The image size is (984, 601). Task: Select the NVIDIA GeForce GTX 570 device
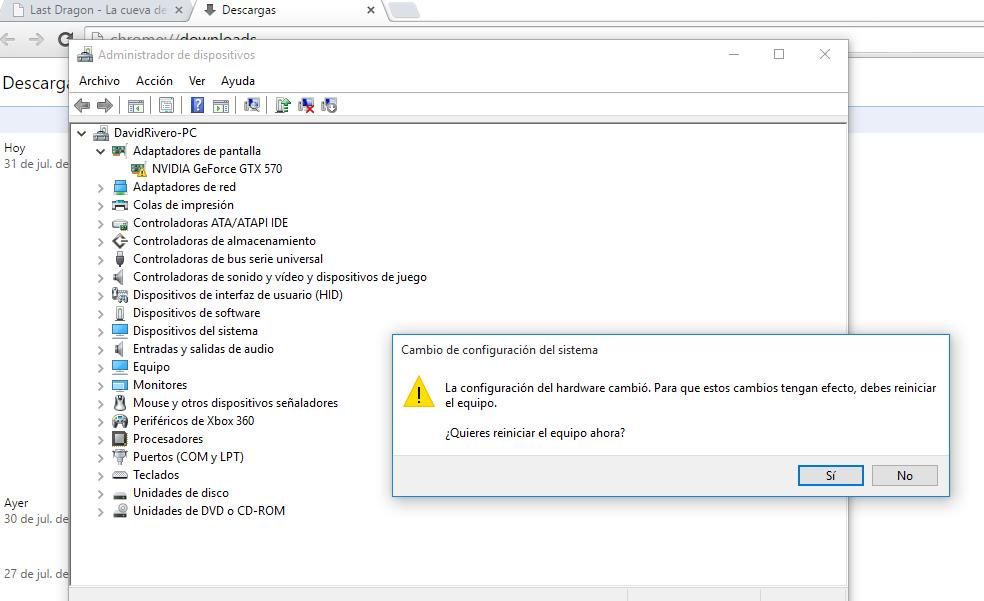[216, 169]
